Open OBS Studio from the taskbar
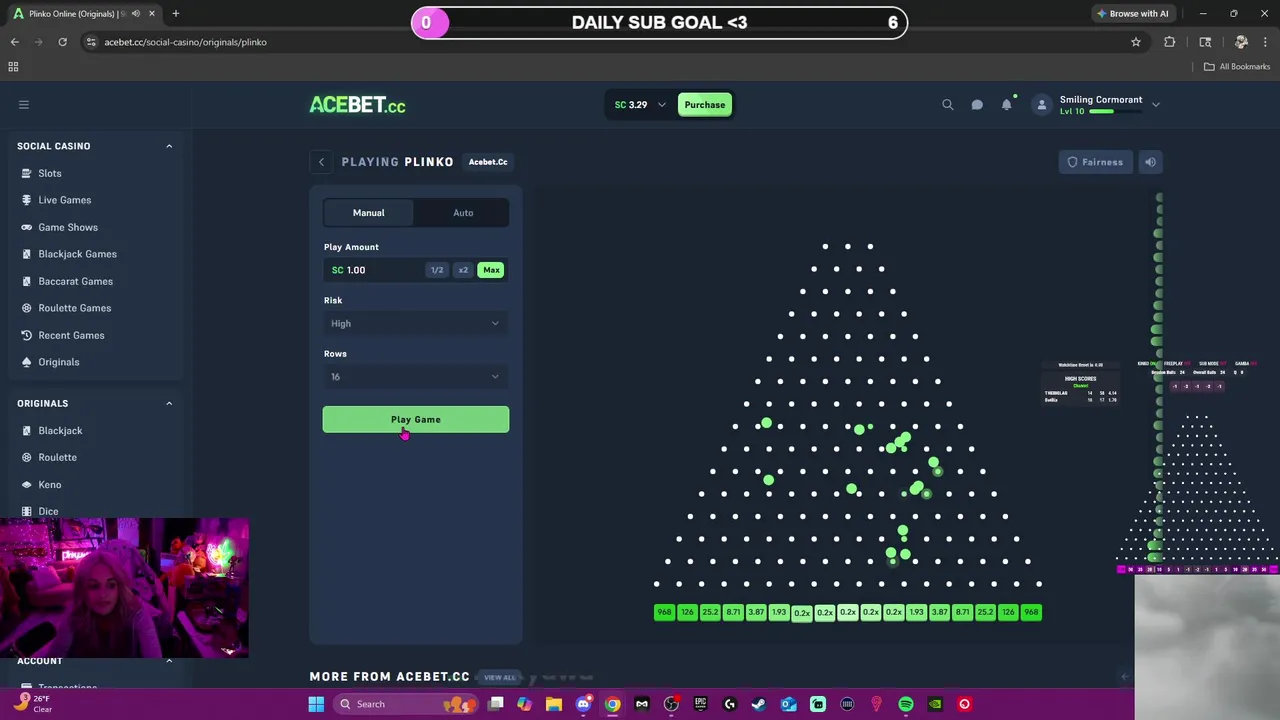 [671, 704]
